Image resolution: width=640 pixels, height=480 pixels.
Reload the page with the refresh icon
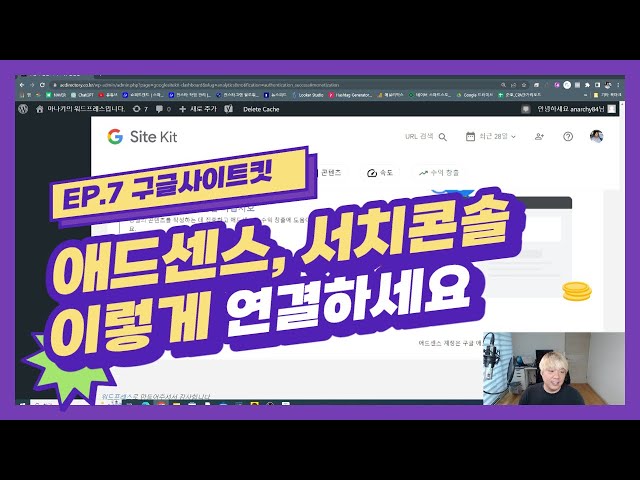(42, 85)
